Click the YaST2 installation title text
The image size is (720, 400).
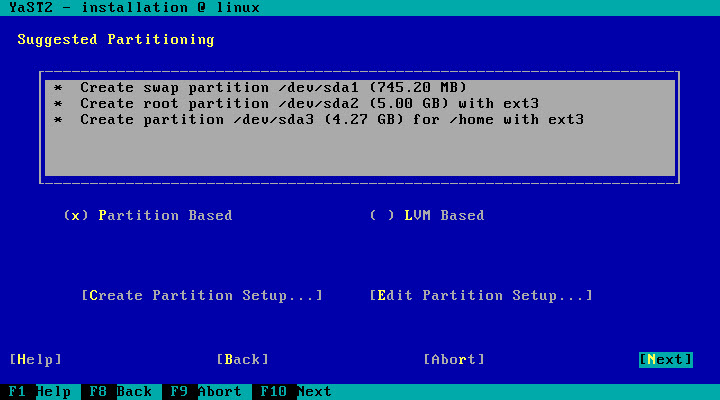[135, 8]
